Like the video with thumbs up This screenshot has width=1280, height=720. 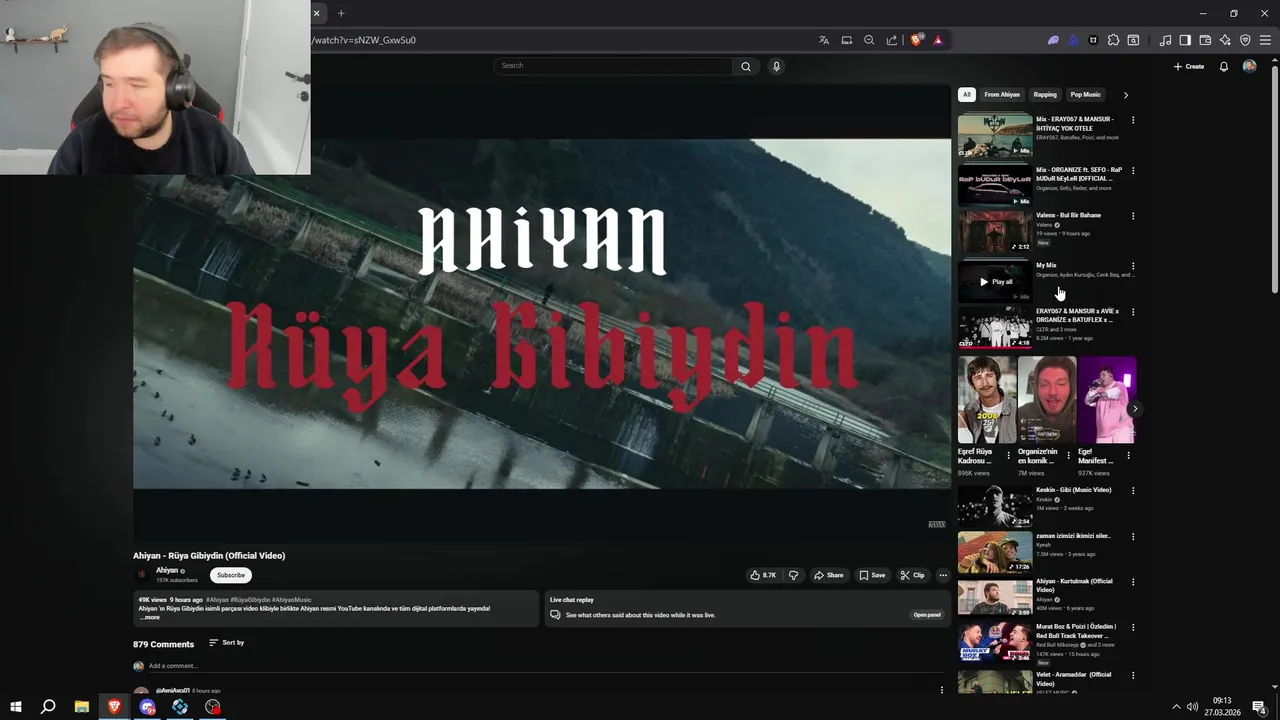(x=763, y=575)
